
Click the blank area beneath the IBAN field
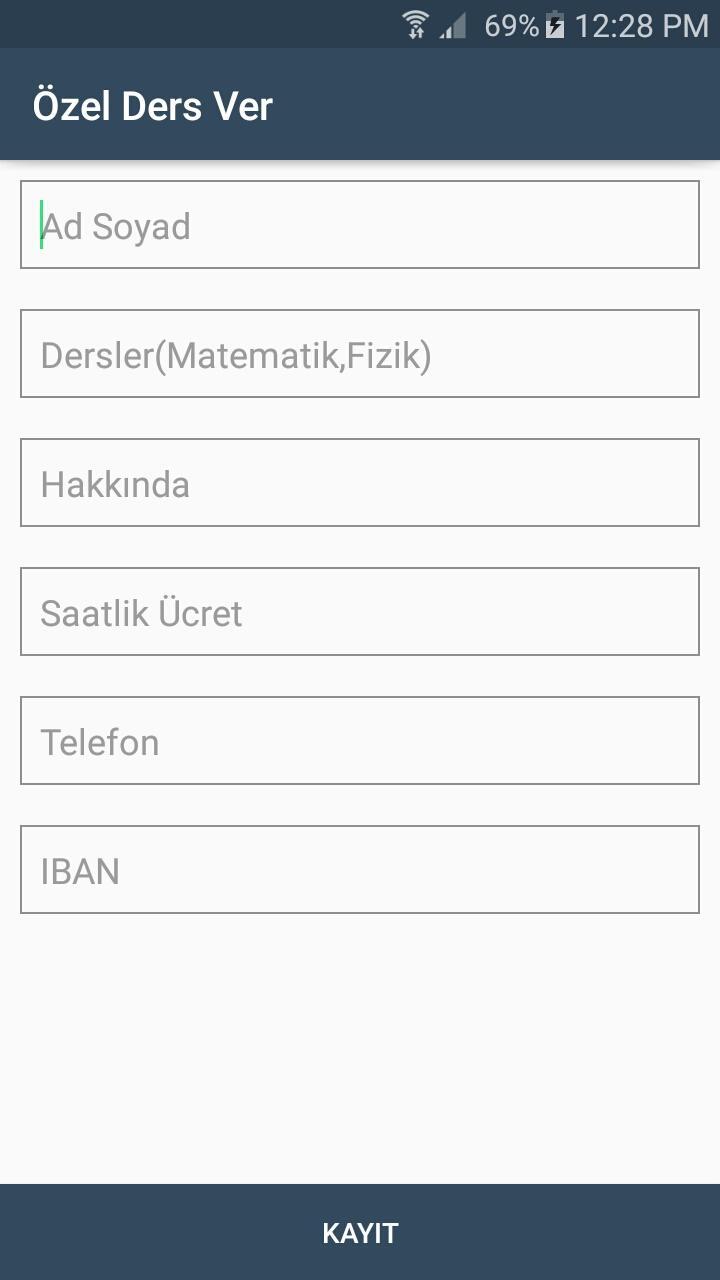pyautogui.click(x=360, y=1048)
